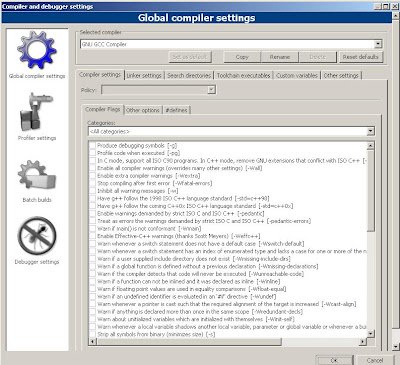Click the flags list vertical scrollbar thumb
Screen dimensions: 400x365
tap(371, 190)
